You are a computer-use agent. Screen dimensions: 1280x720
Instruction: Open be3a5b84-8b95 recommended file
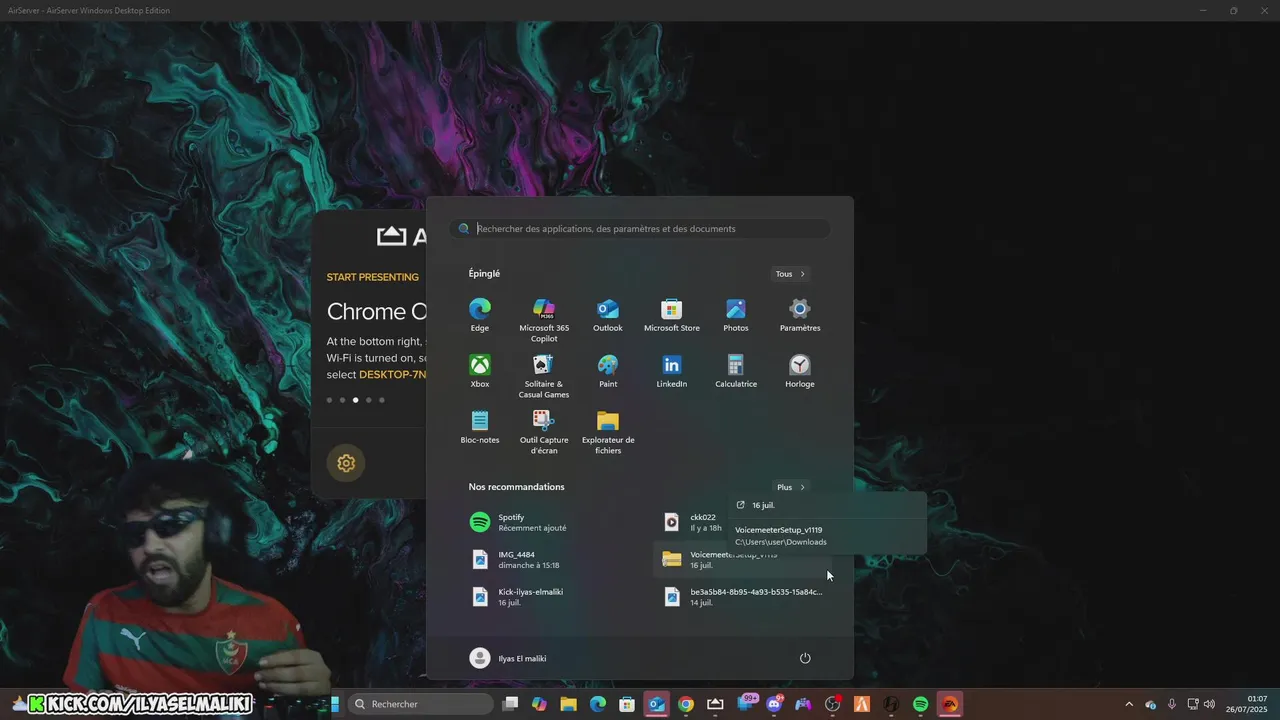tap(745, 597)
